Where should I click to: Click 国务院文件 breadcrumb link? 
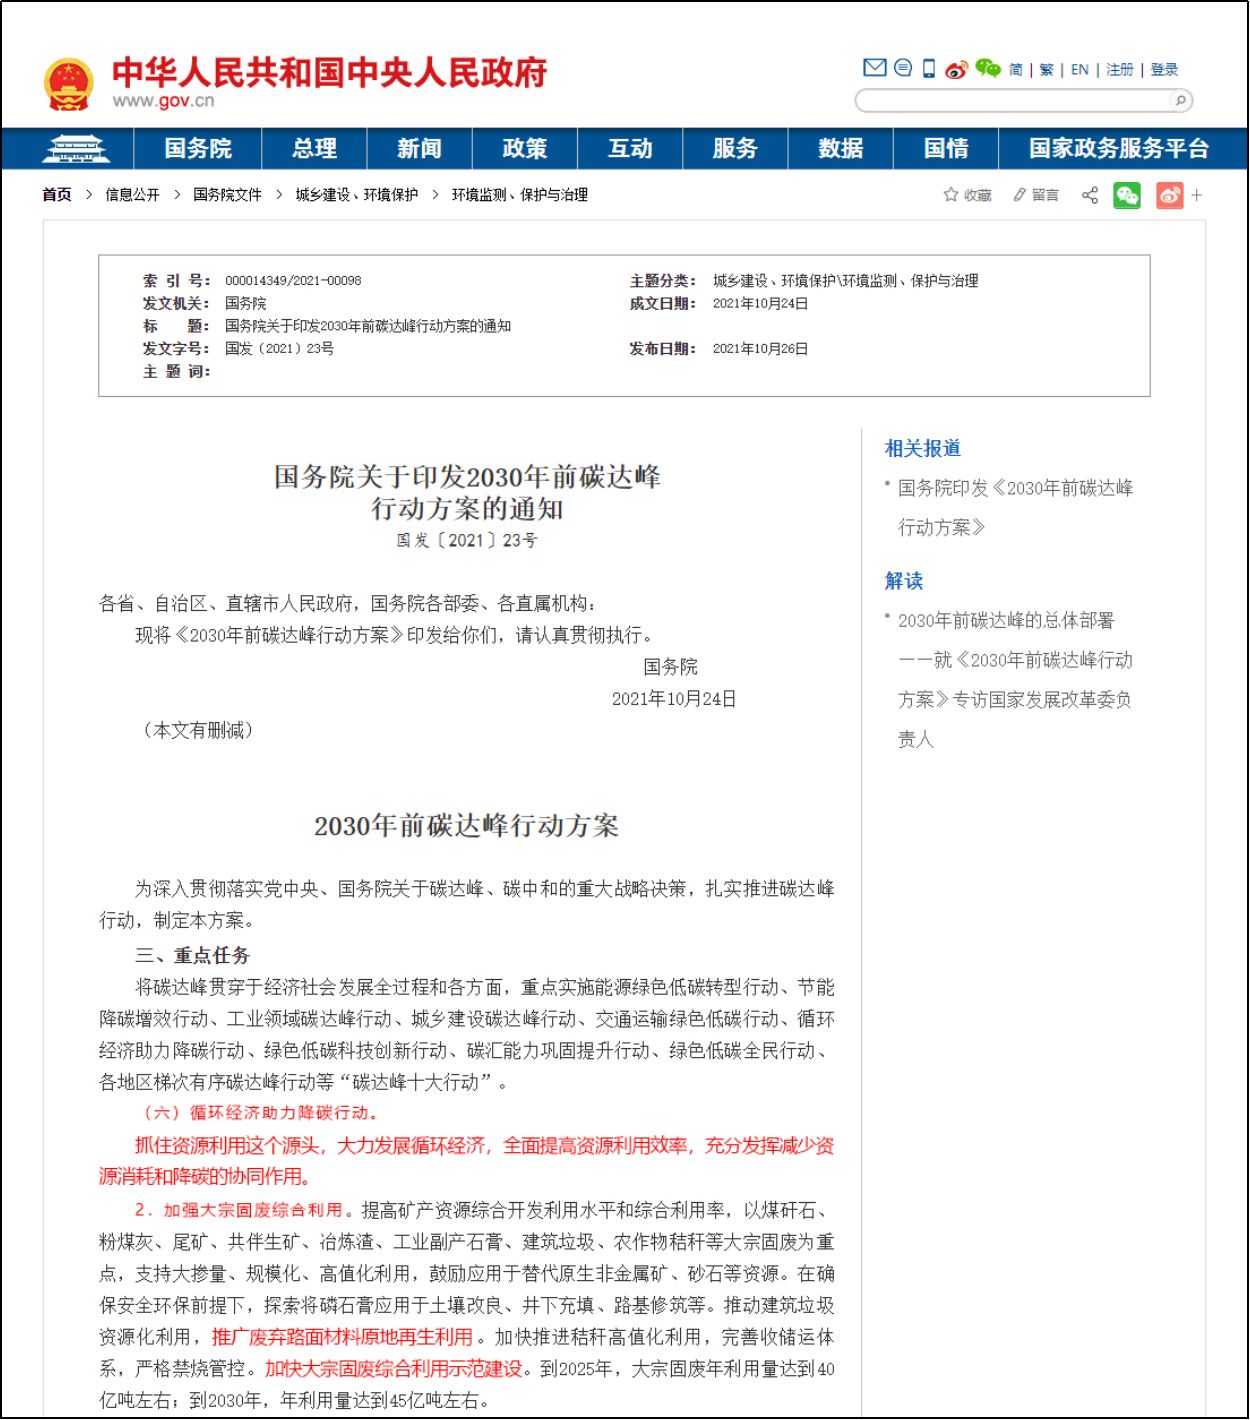click(x=227, y=195)
